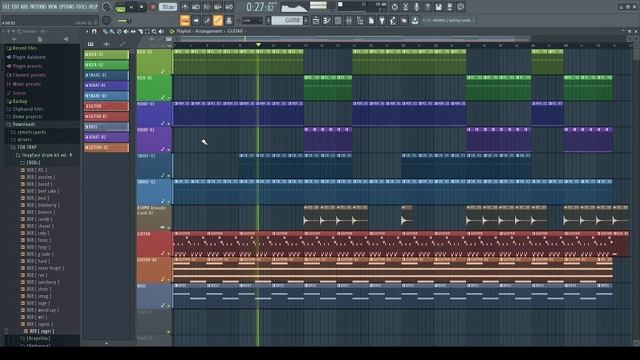Click the tempo display field
Viewport: 640px width, 360px height.
168,7
